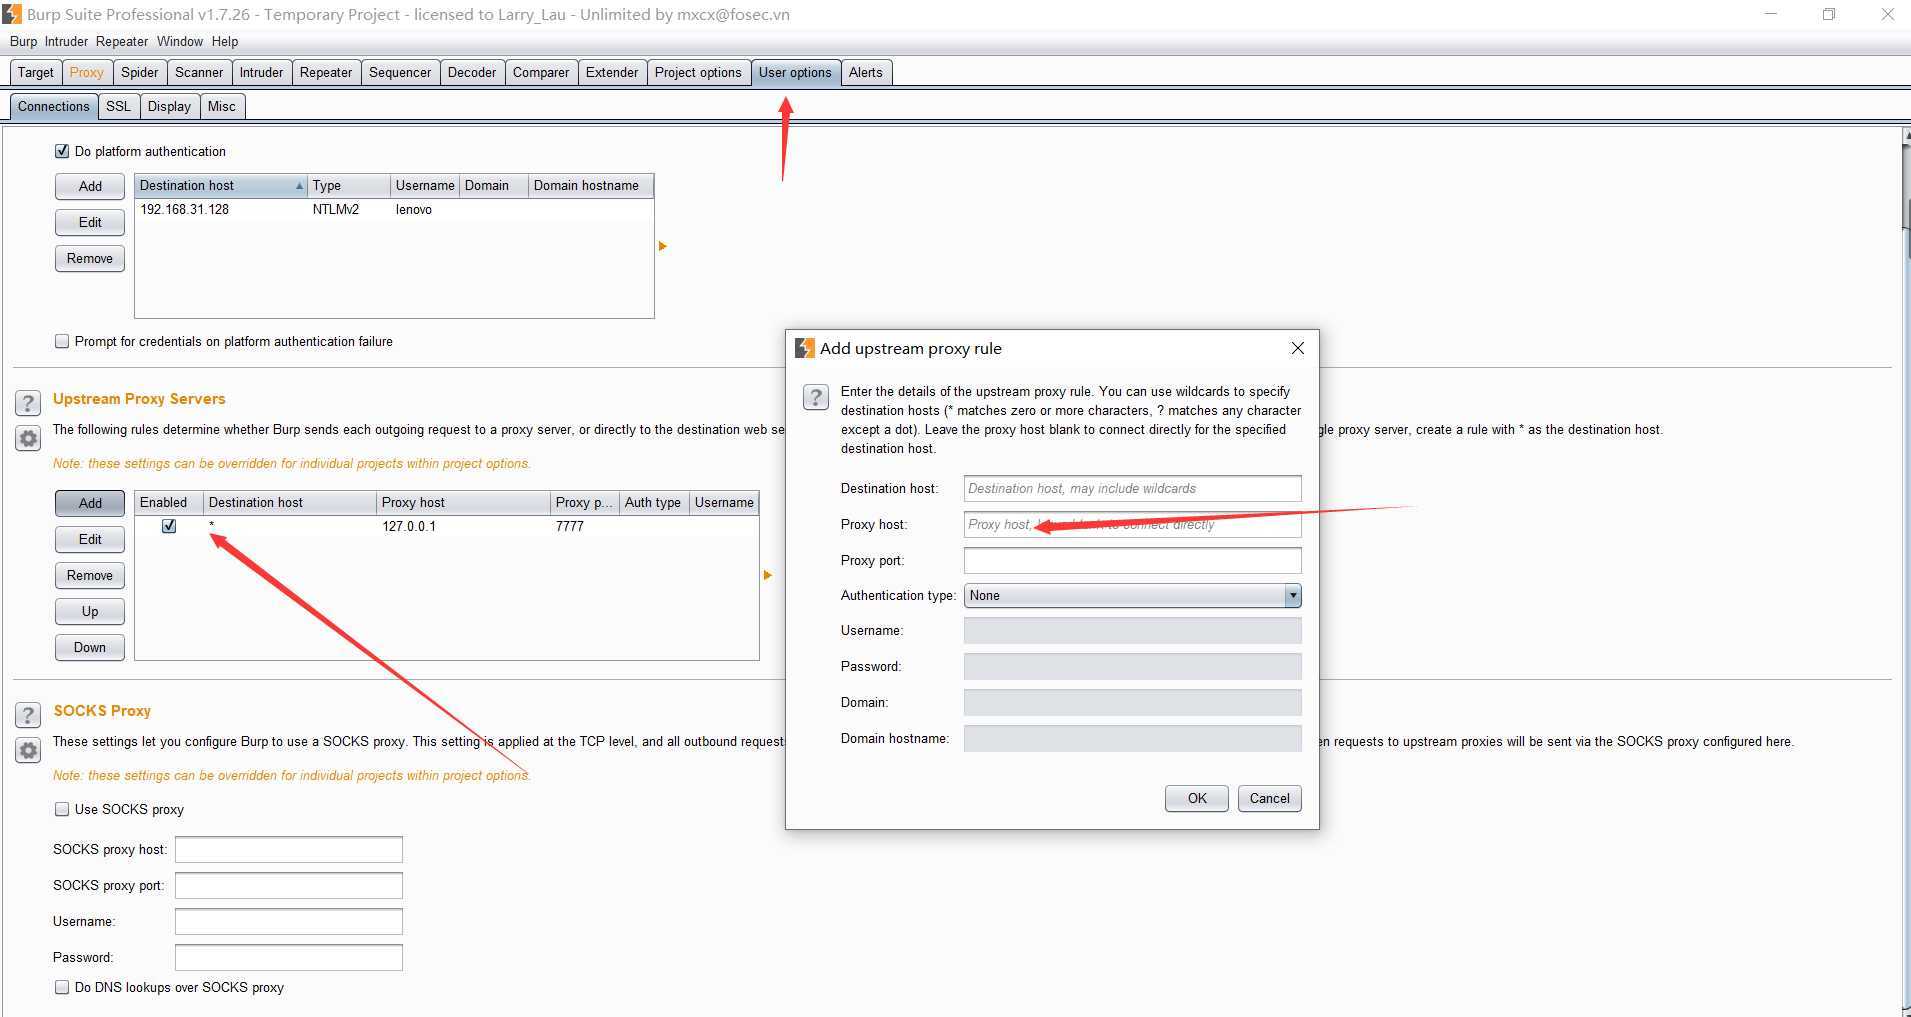The height and width of the screenshot is (1017, 1911).
Task: Click Edit button for upstream proxy servers
Action: 90,539
